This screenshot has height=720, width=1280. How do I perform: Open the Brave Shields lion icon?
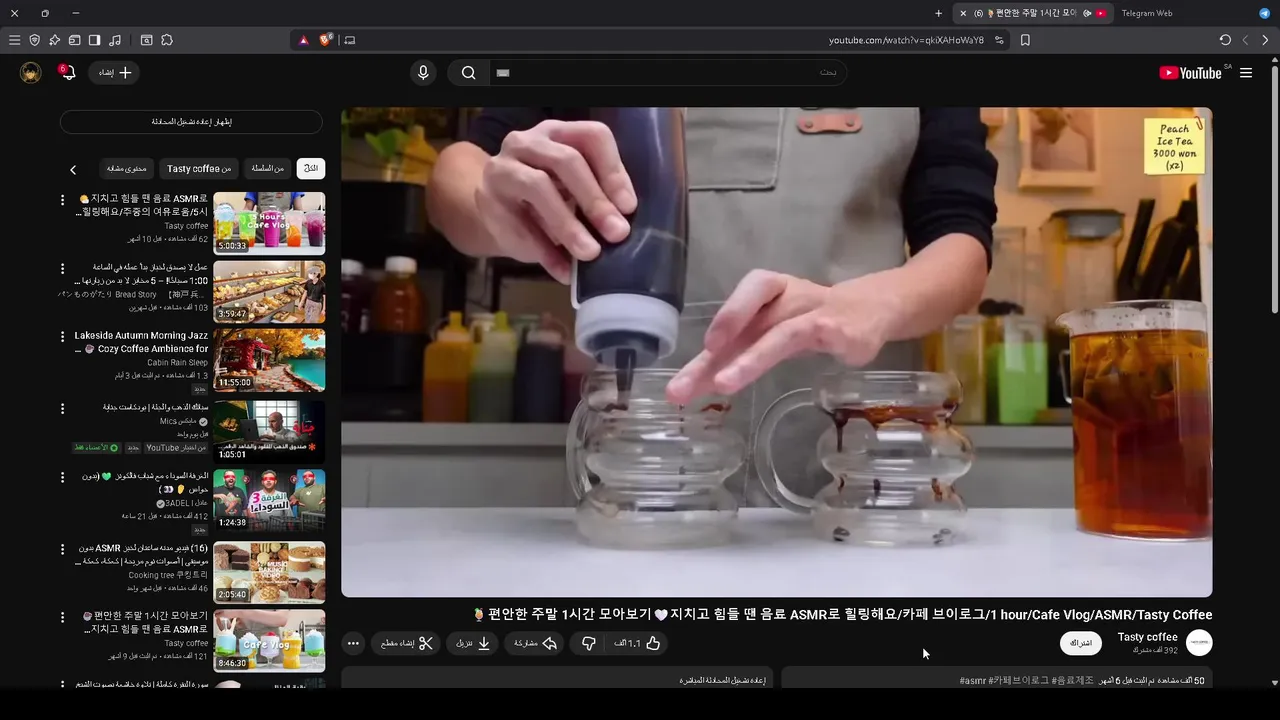[x=326, y=40]
